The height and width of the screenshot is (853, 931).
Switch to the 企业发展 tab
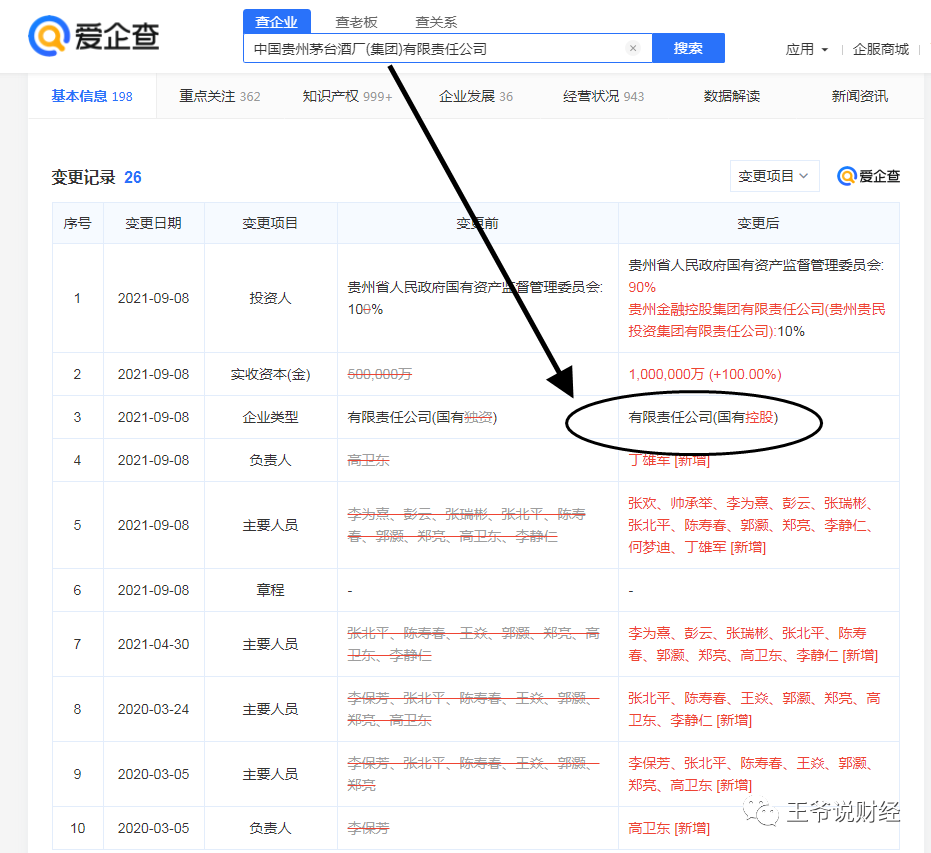click(x=476, y=96)
